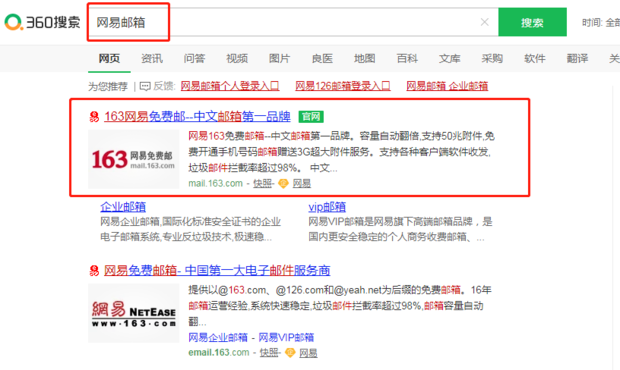
Task: Clear the search box with X icon
Action: tap(484, 22)
